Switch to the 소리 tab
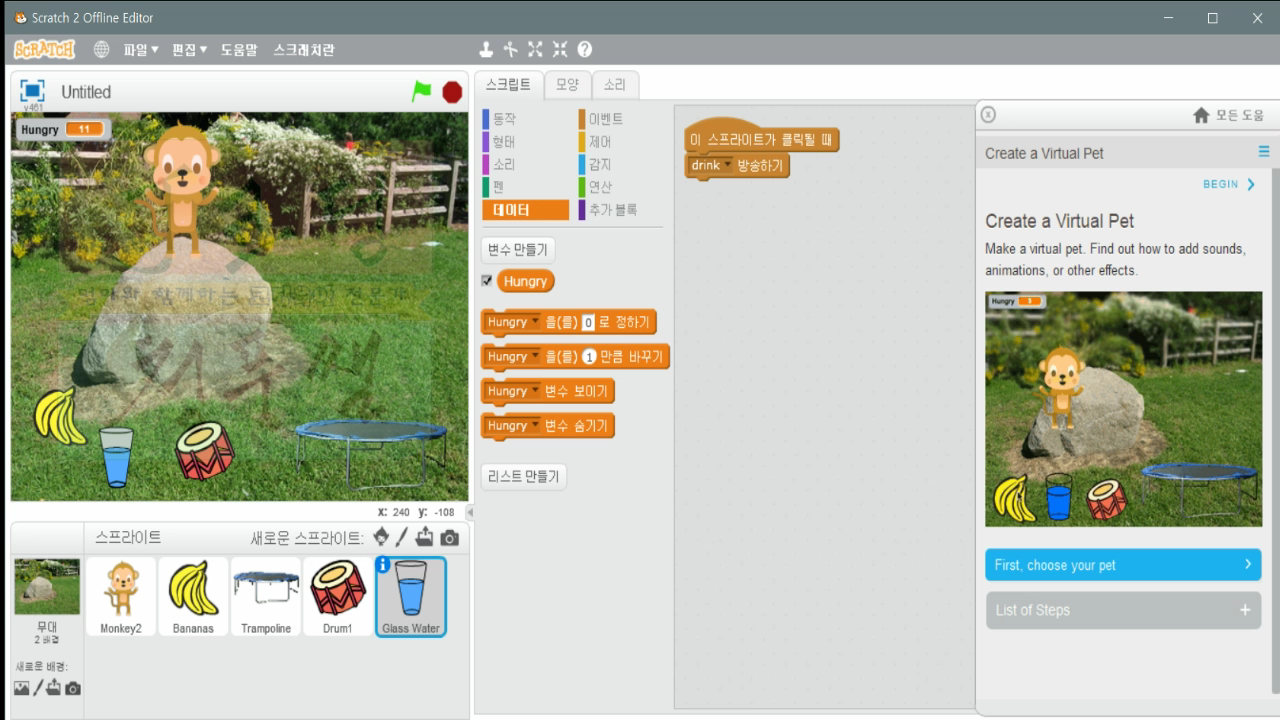 tap(615, 85)
